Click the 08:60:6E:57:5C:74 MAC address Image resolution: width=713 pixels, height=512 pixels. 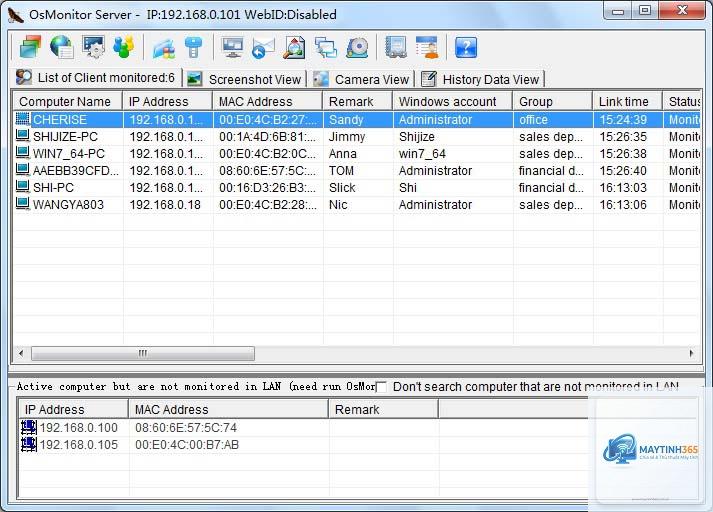click(x=186, y=427)
